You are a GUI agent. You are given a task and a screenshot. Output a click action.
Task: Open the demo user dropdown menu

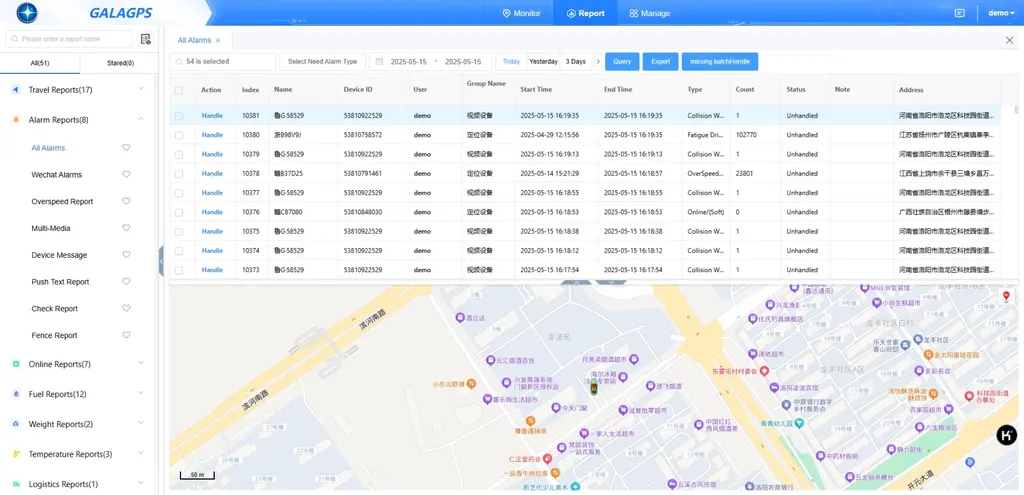click(1000, 13)
